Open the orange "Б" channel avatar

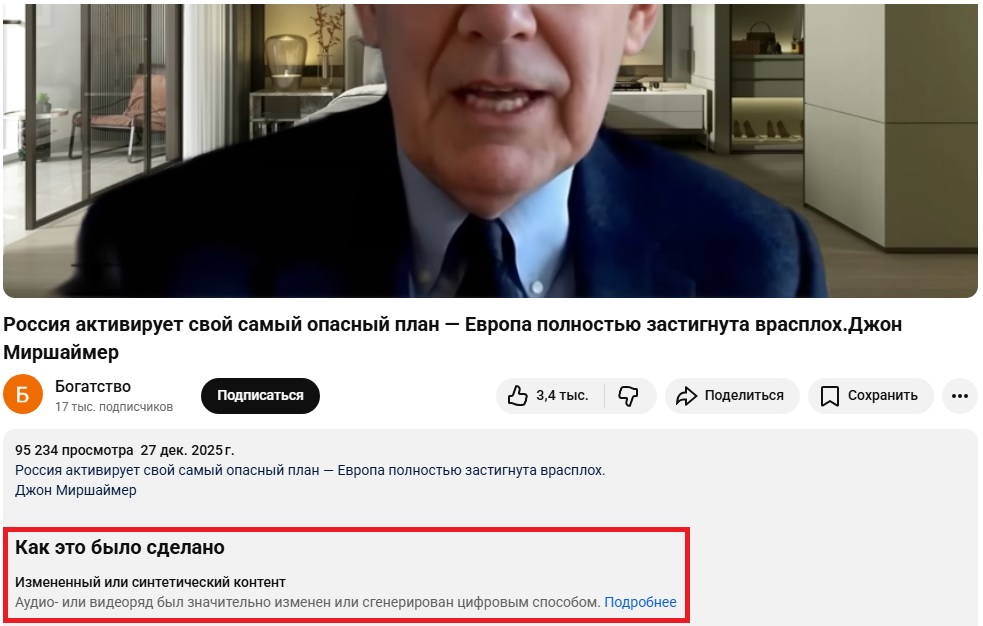coord(23,394)
